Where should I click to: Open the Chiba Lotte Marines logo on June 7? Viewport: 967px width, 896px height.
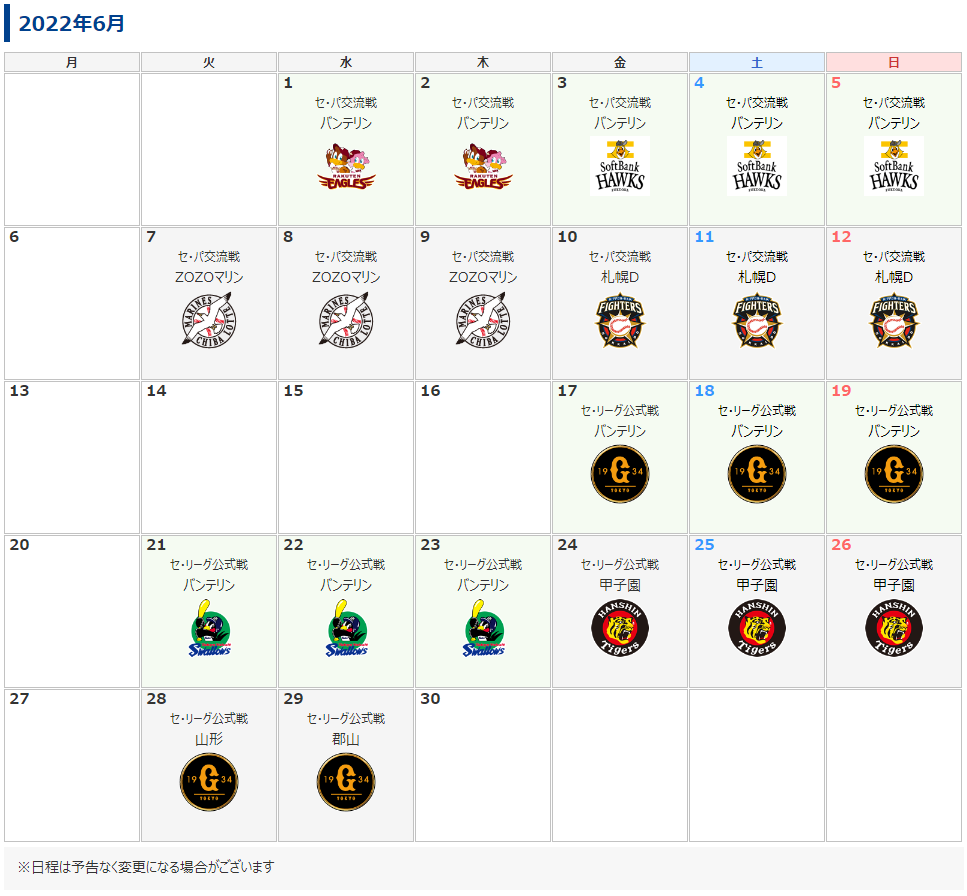click(209, 320)
